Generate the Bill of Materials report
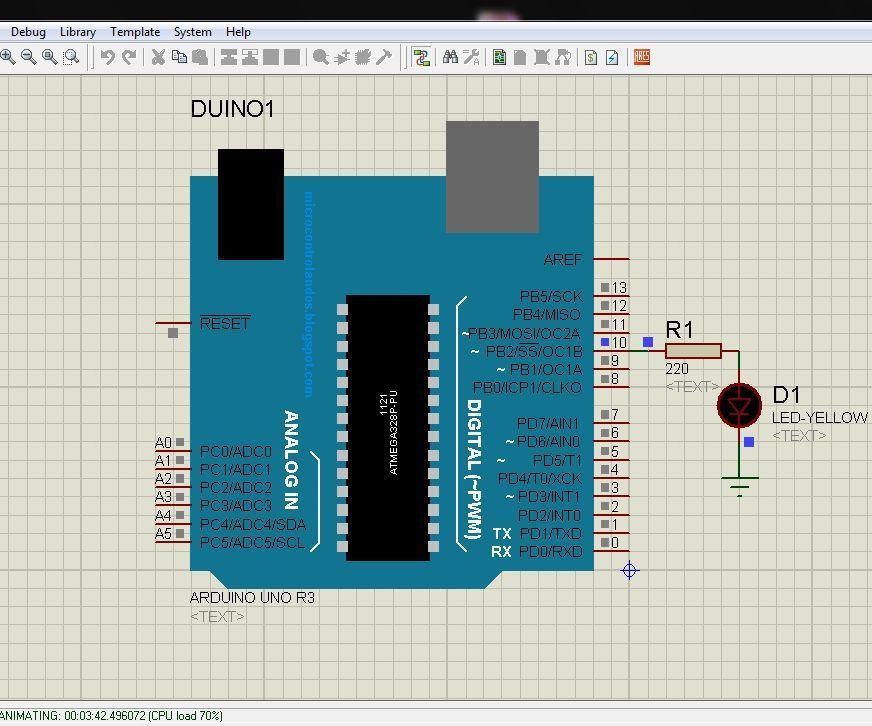 pyautogui.click(x=590, y=57)
